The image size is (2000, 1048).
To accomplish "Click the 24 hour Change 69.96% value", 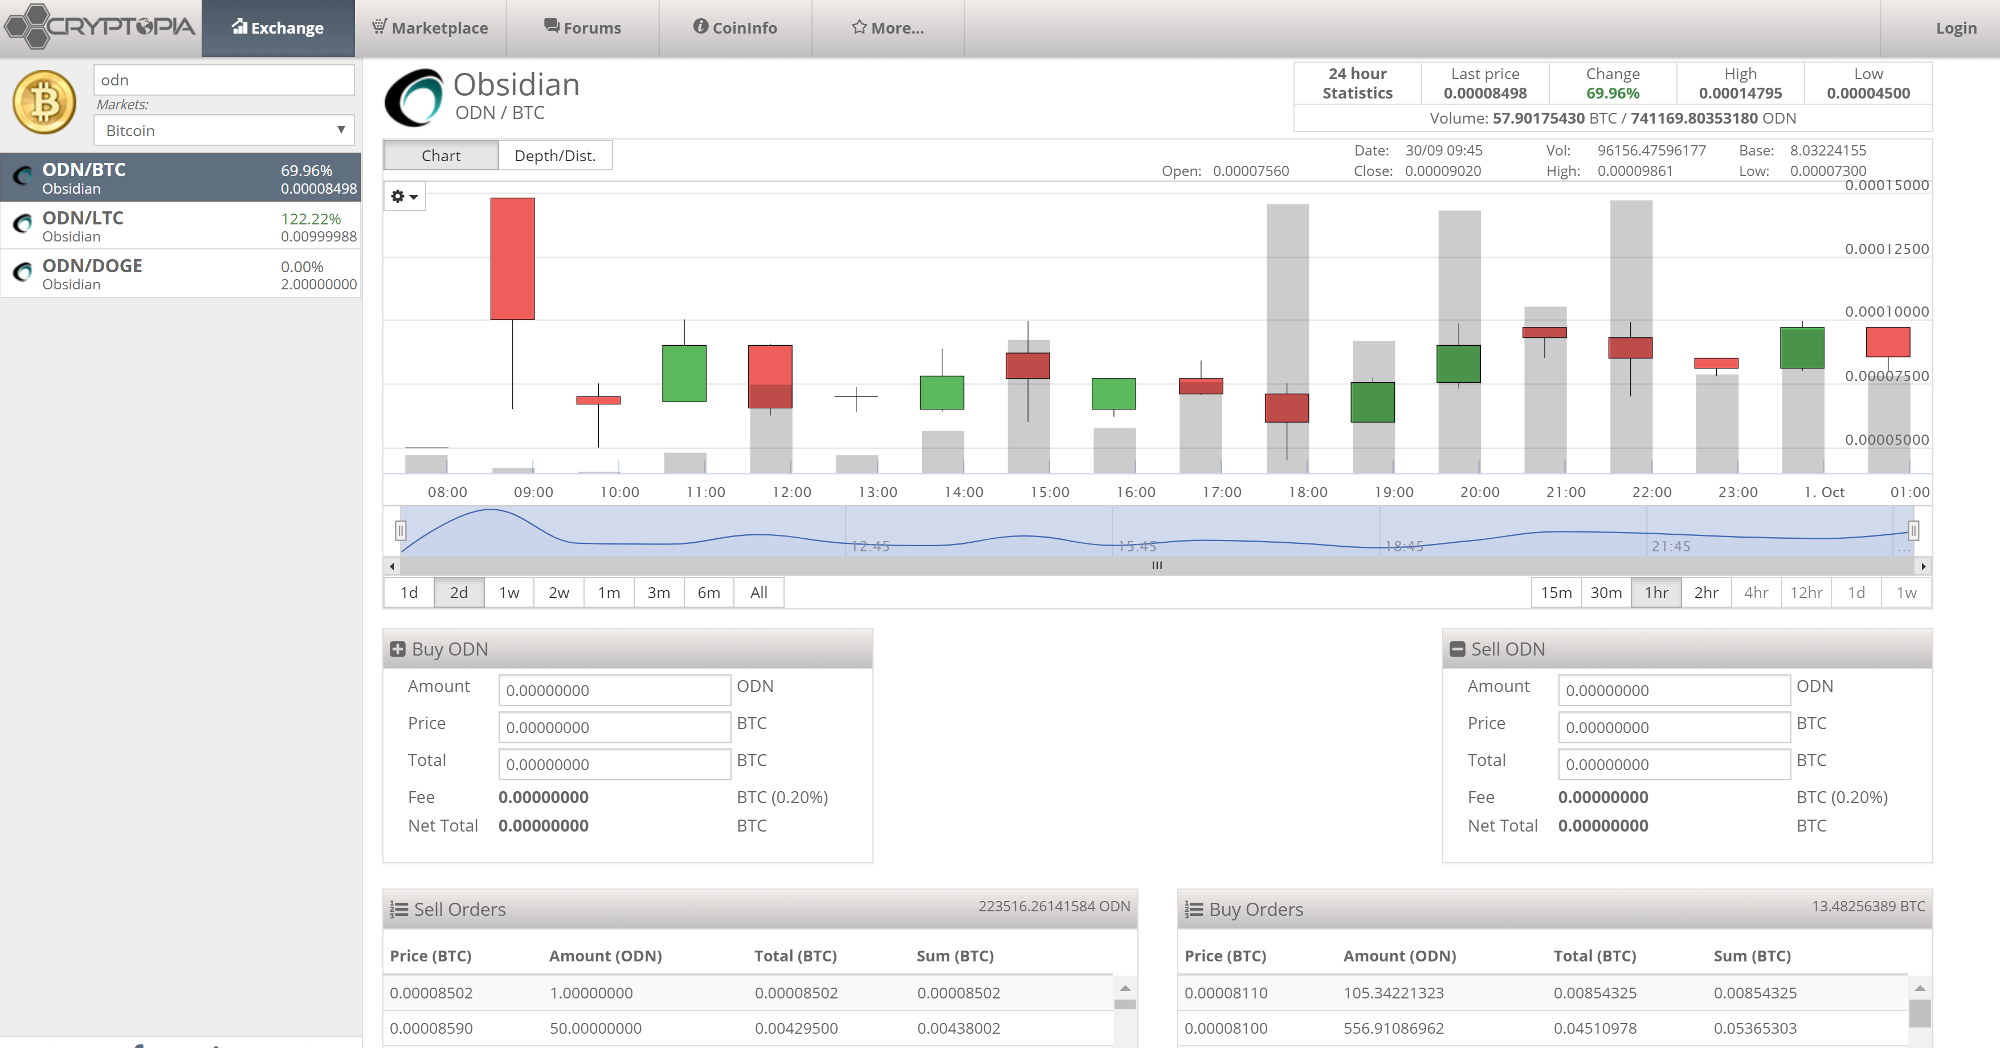I will pyautogui.click(x=1612, y=93).
